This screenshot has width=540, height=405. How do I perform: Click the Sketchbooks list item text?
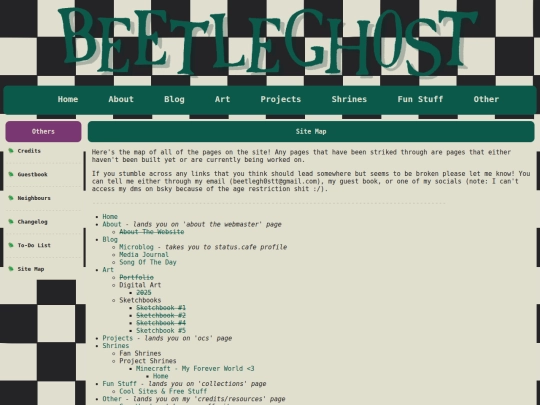pyautogui.click(x=140, y=300)
